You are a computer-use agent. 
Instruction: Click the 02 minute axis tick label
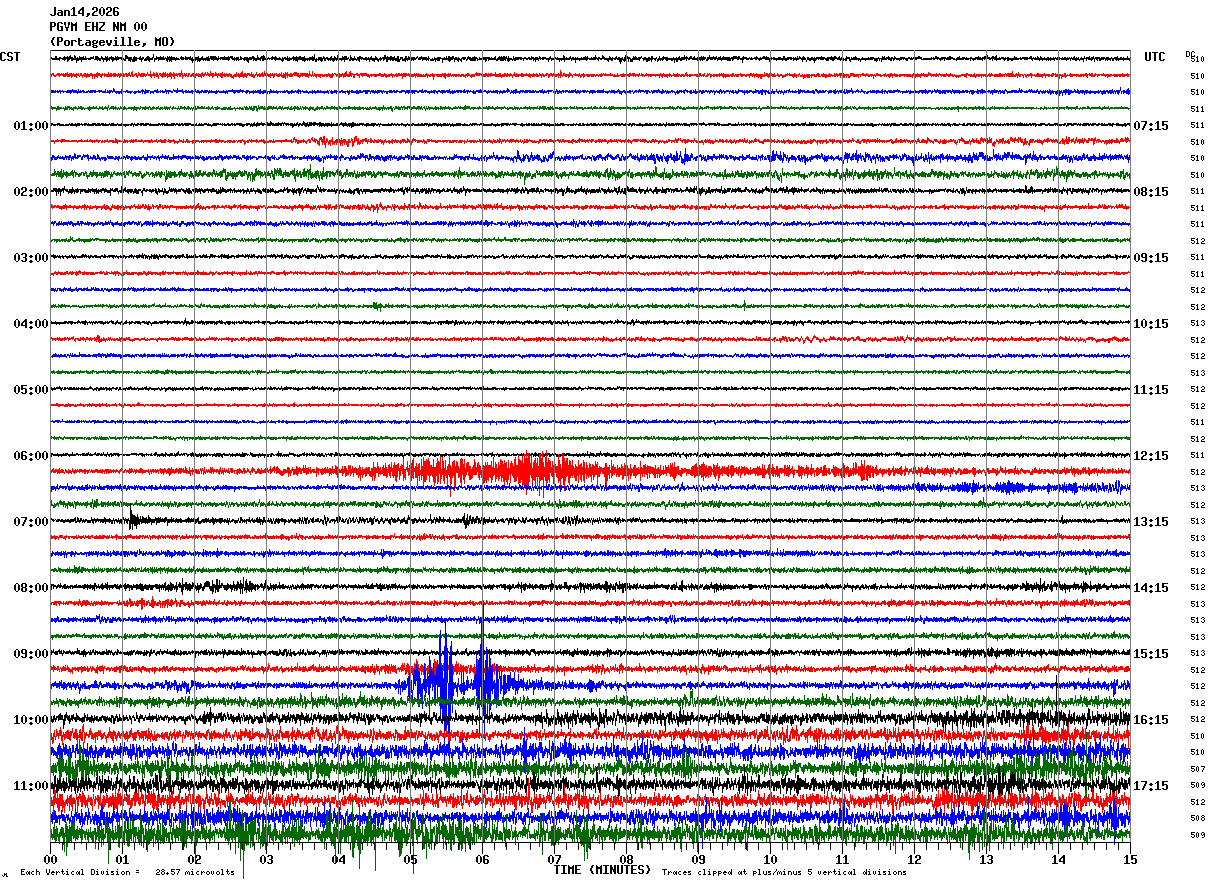pyautogui.click(x=195, y=860)
